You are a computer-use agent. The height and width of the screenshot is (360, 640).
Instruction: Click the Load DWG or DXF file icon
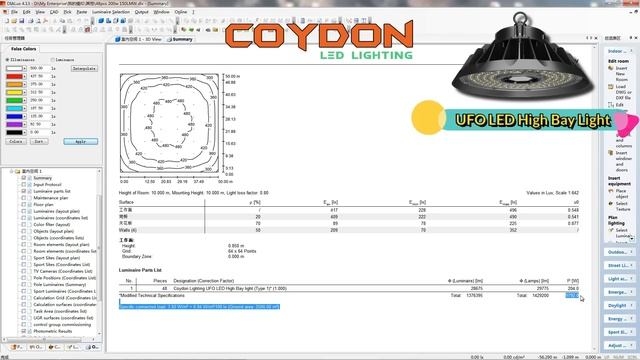611,87
